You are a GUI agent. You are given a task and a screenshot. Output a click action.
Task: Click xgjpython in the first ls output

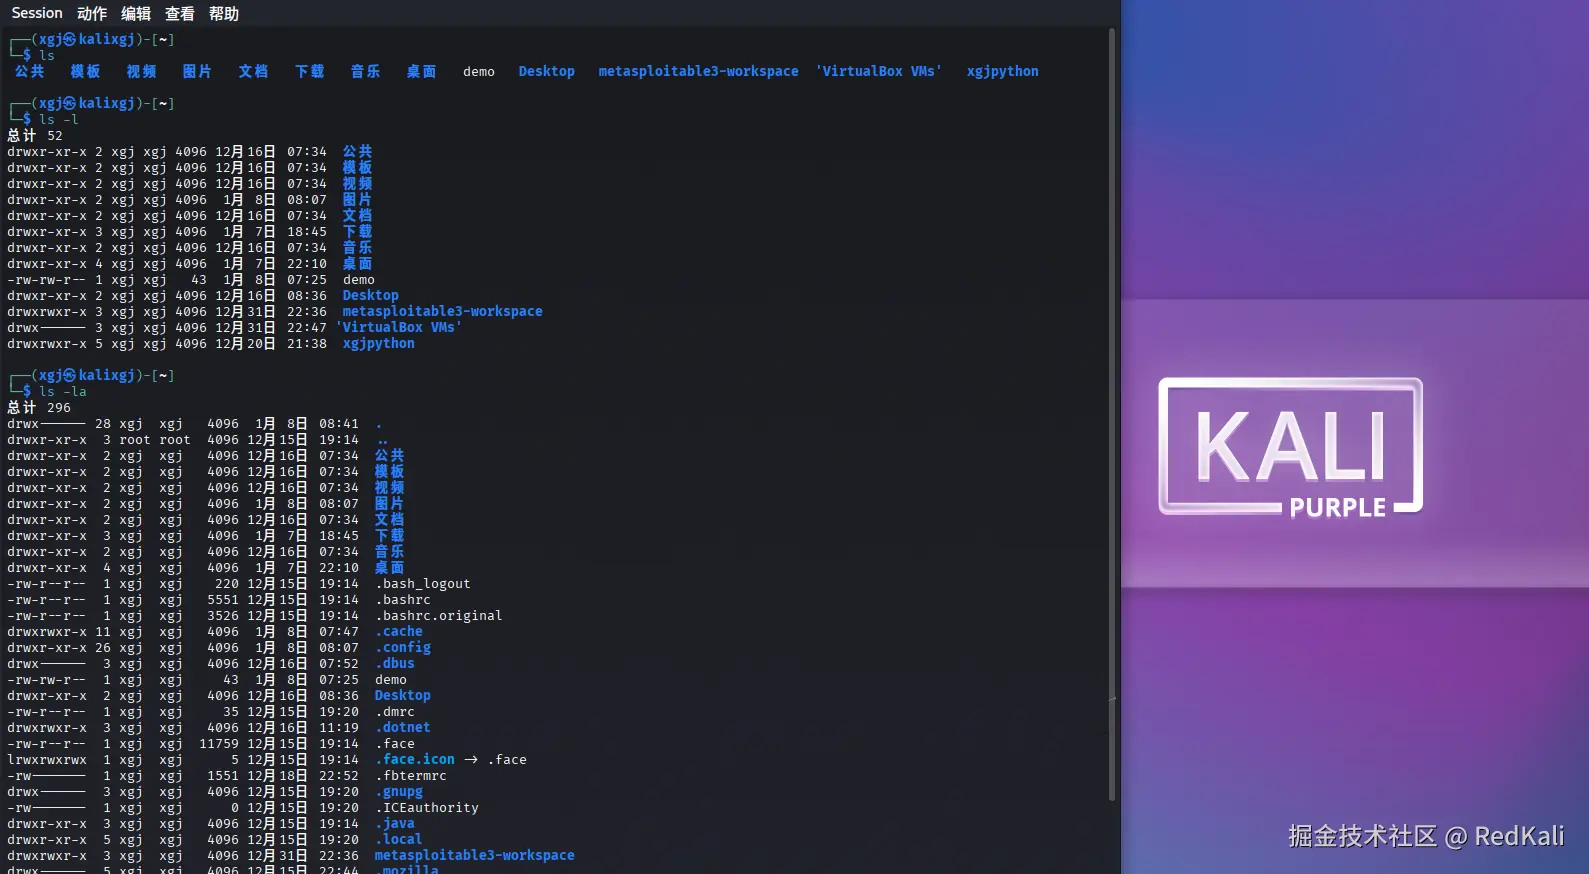click(1003, 71)
